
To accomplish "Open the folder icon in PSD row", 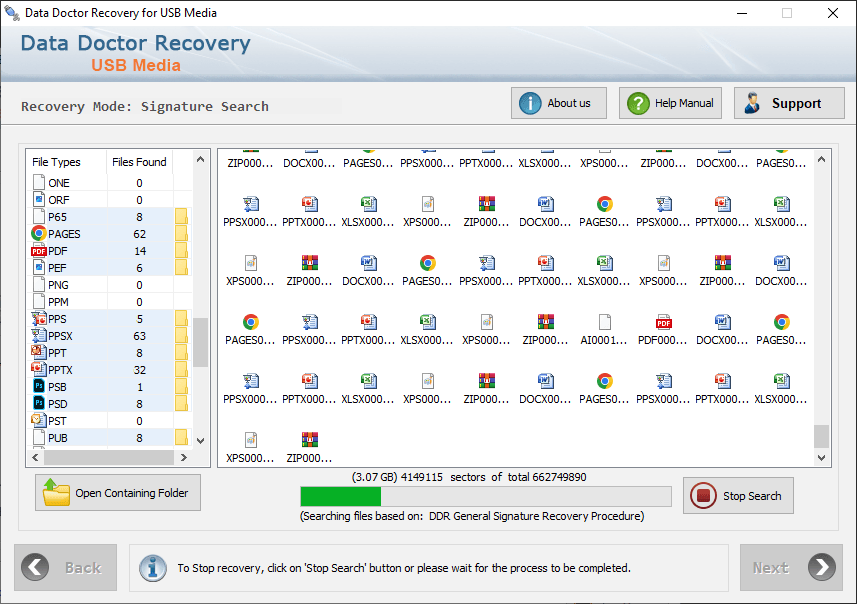I will pyautogui.click(x=181, y=403).
